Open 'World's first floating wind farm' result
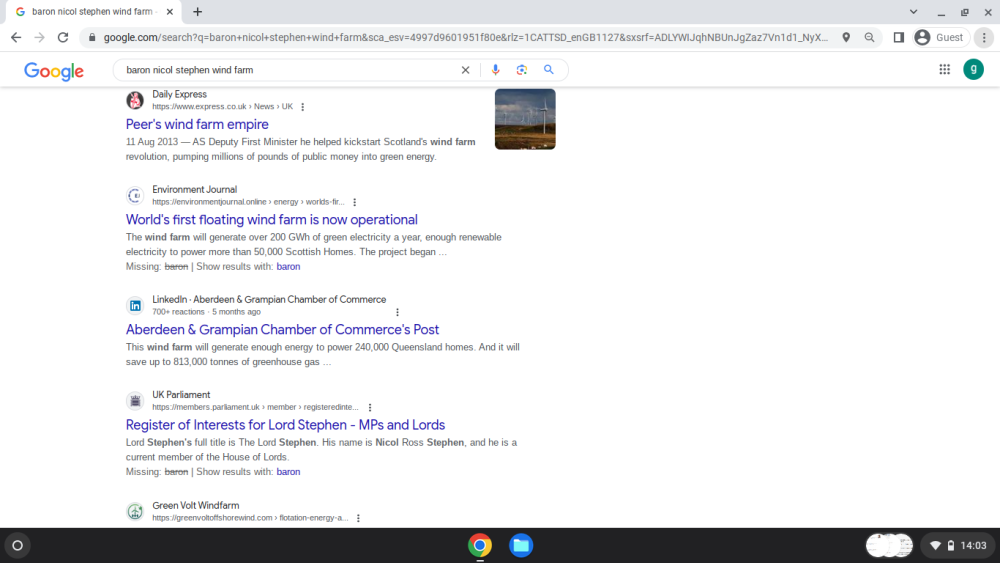The width and height of the screenshot is (1000, 563). [272, 219]
